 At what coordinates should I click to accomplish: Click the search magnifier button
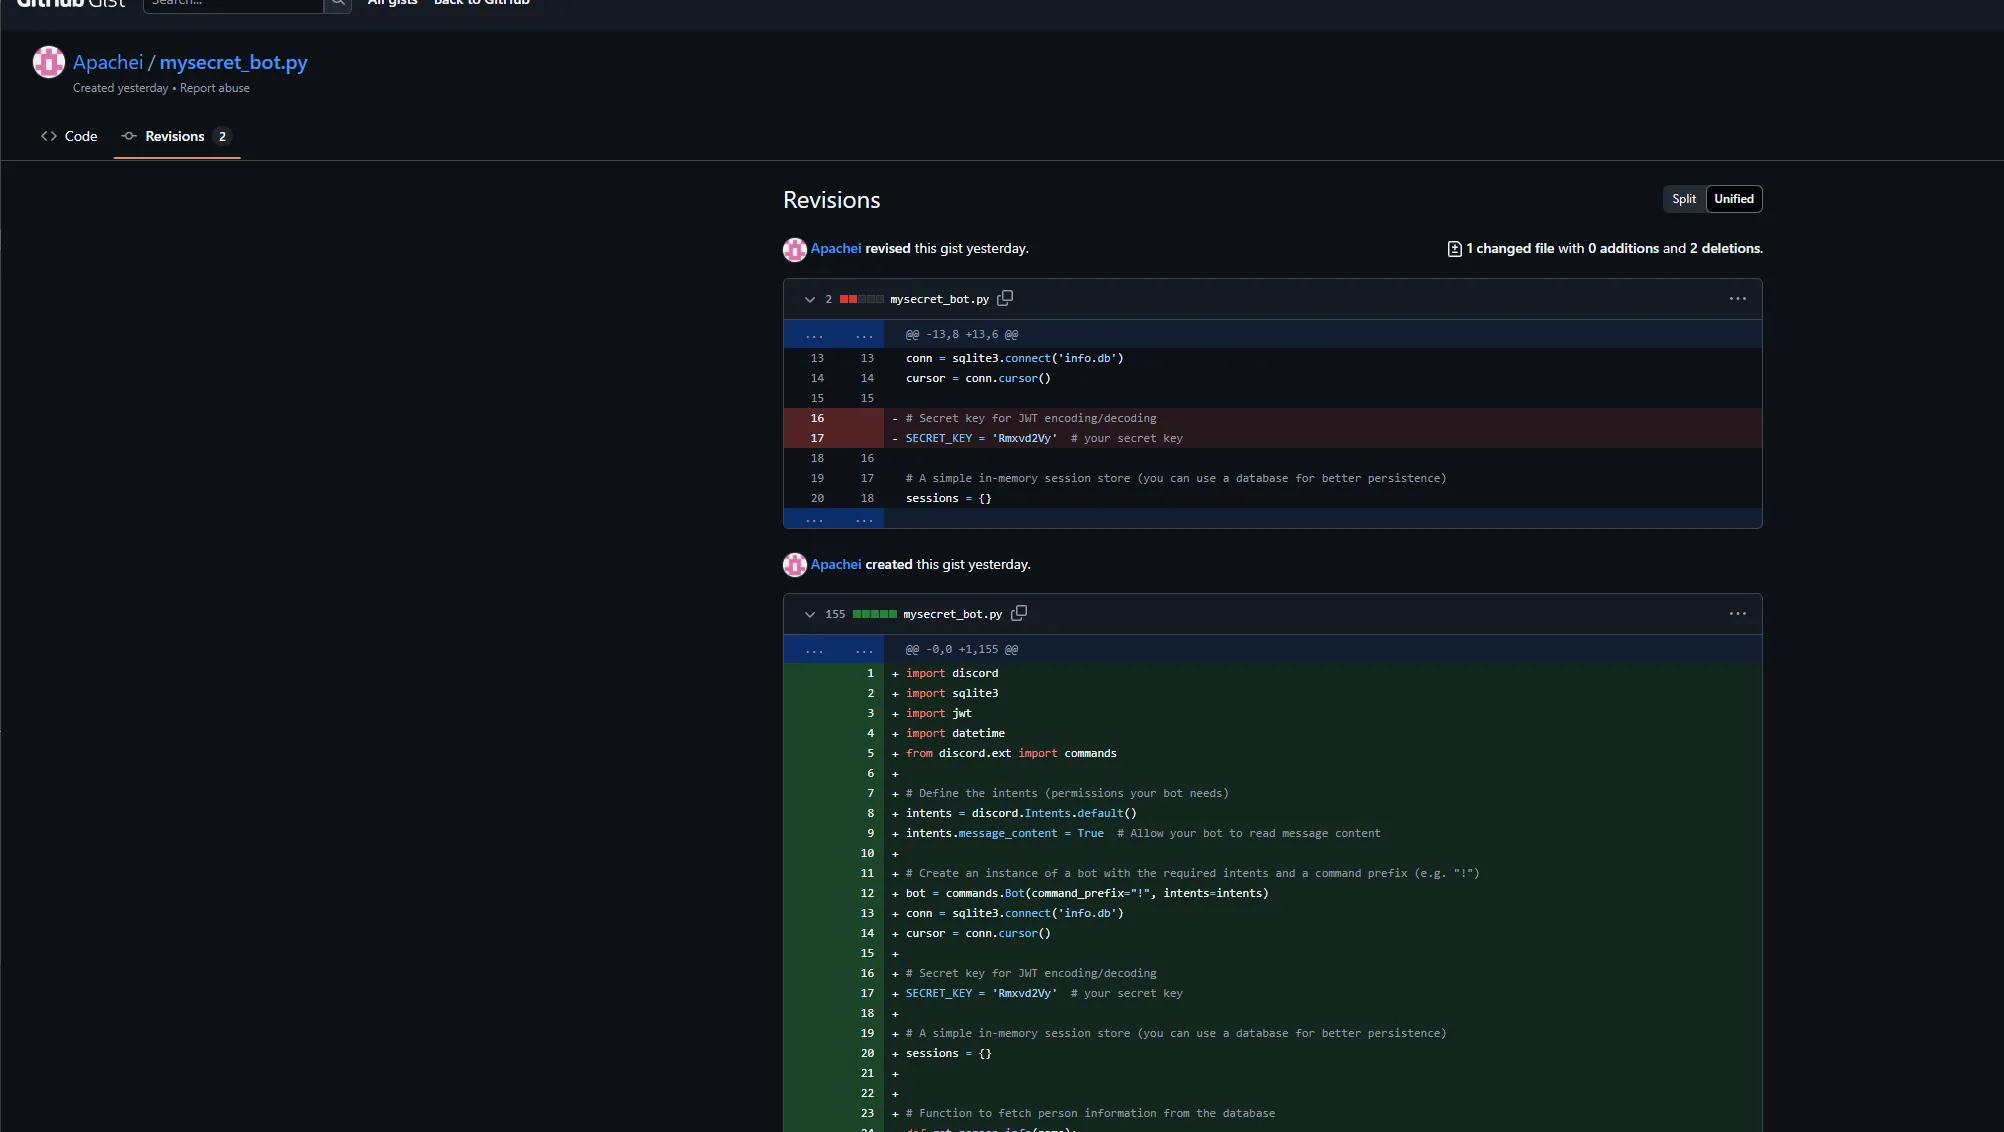click(x=338, y=4)
